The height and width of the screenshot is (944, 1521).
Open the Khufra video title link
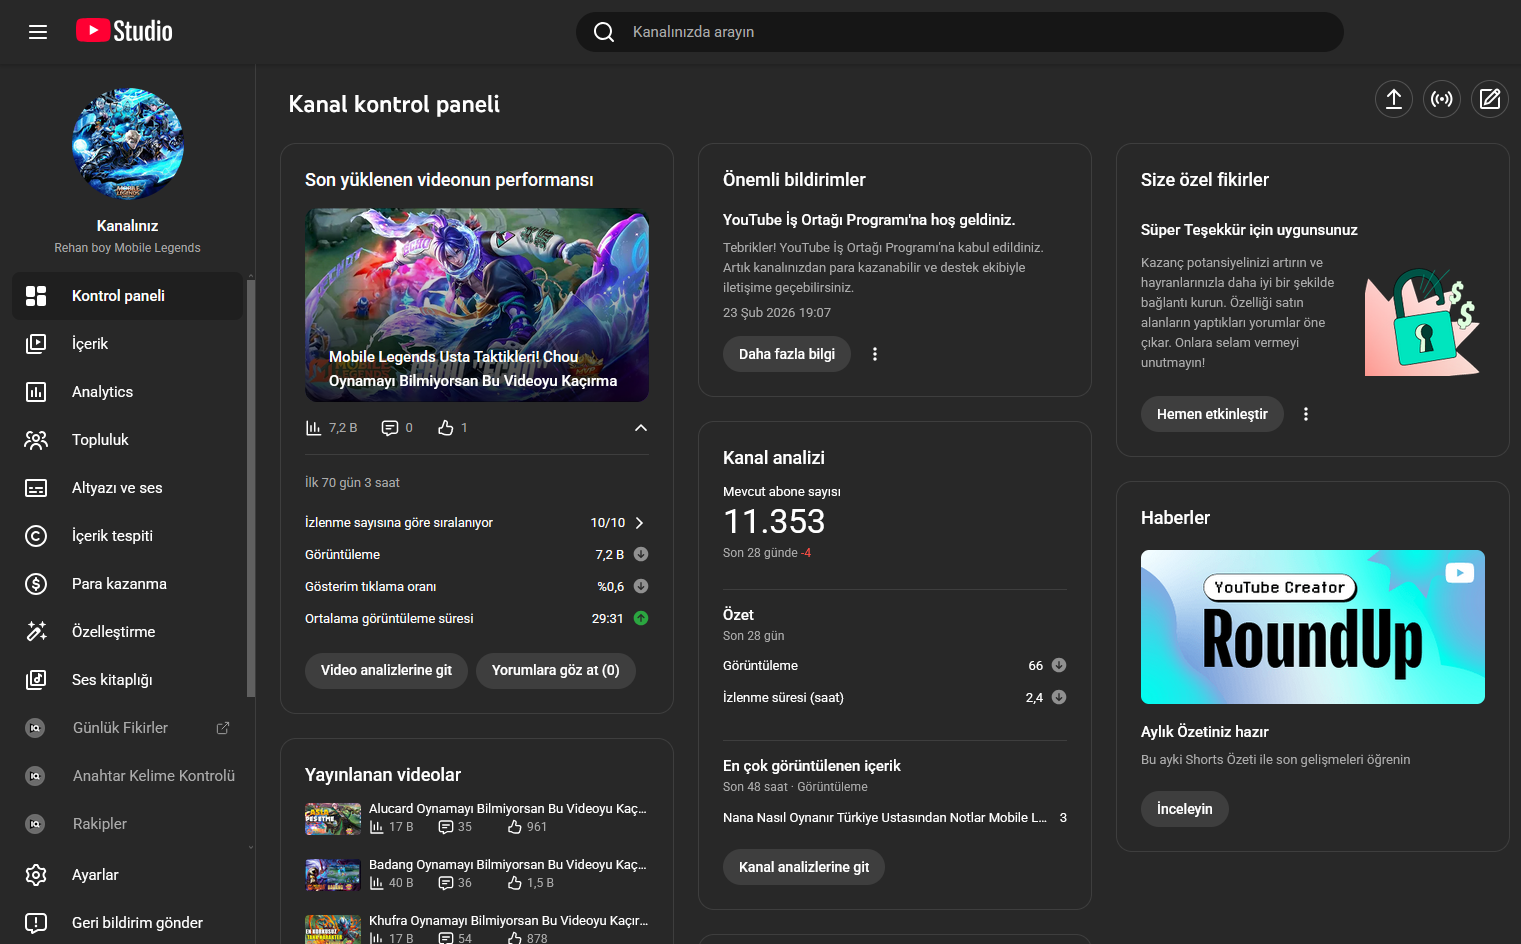[508, 921]
